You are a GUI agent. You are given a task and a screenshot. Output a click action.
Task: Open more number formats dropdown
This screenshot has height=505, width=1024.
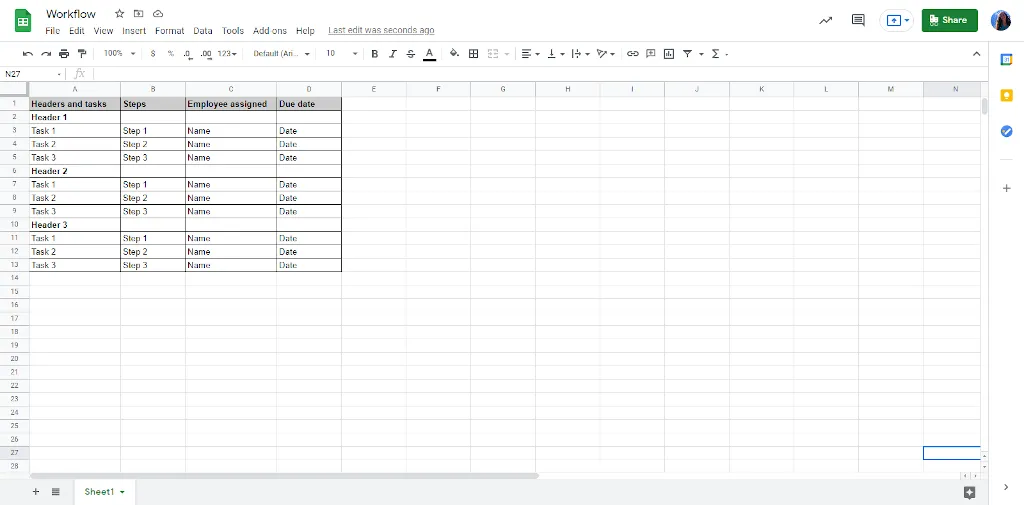pyautogui.click(x=227, y=54)
